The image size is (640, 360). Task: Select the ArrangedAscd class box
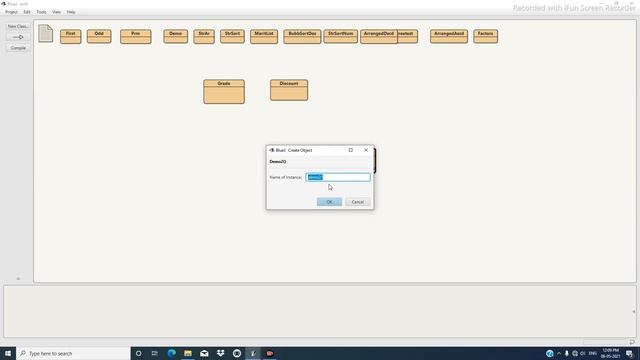449,36
